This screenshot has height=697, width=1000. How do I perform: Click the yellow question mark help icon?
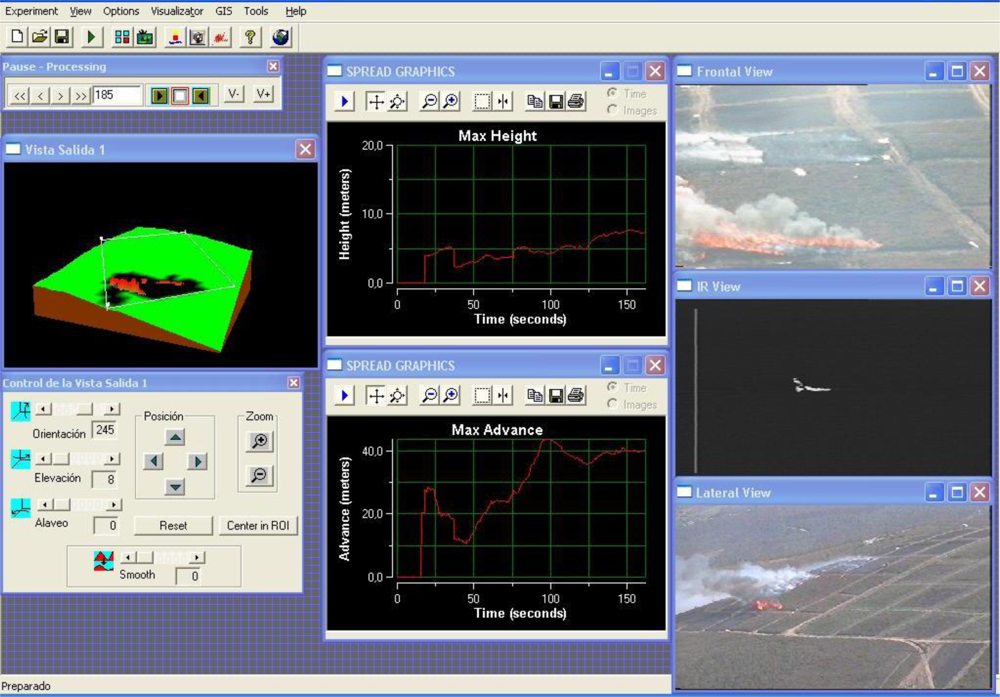pos(251,37)
